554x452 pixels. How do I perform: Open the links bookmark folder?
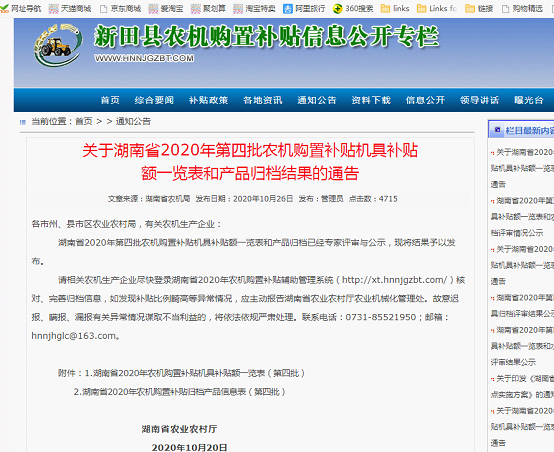(x=395, y=8)
